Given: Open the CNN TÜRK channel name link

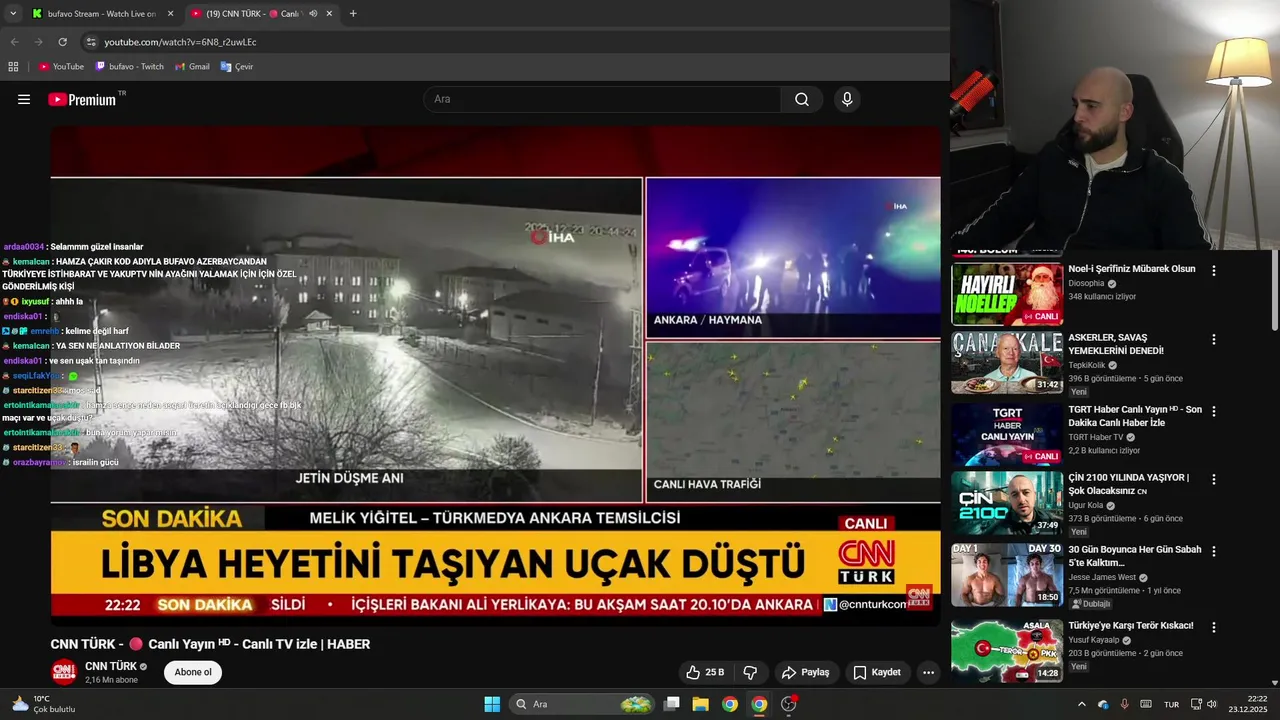Looking at the screenshot, I should tap(111, 666).
